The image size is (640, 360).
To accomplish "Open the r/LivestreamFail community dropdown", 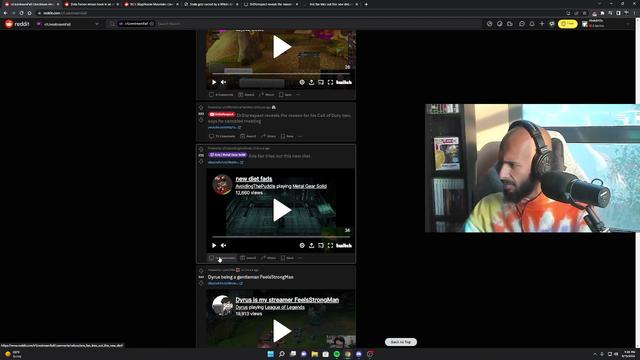I will click(68, 24).
